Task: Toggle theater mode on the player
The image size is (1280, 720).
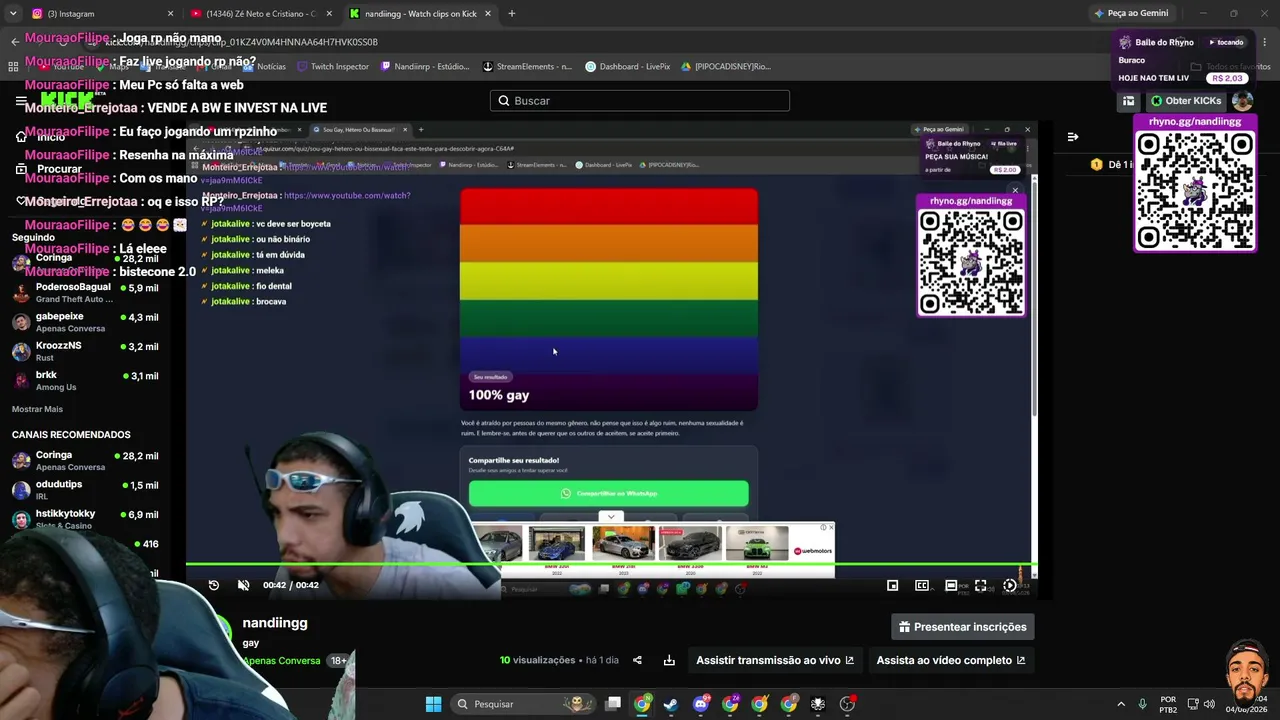Action: pos(951,586)
